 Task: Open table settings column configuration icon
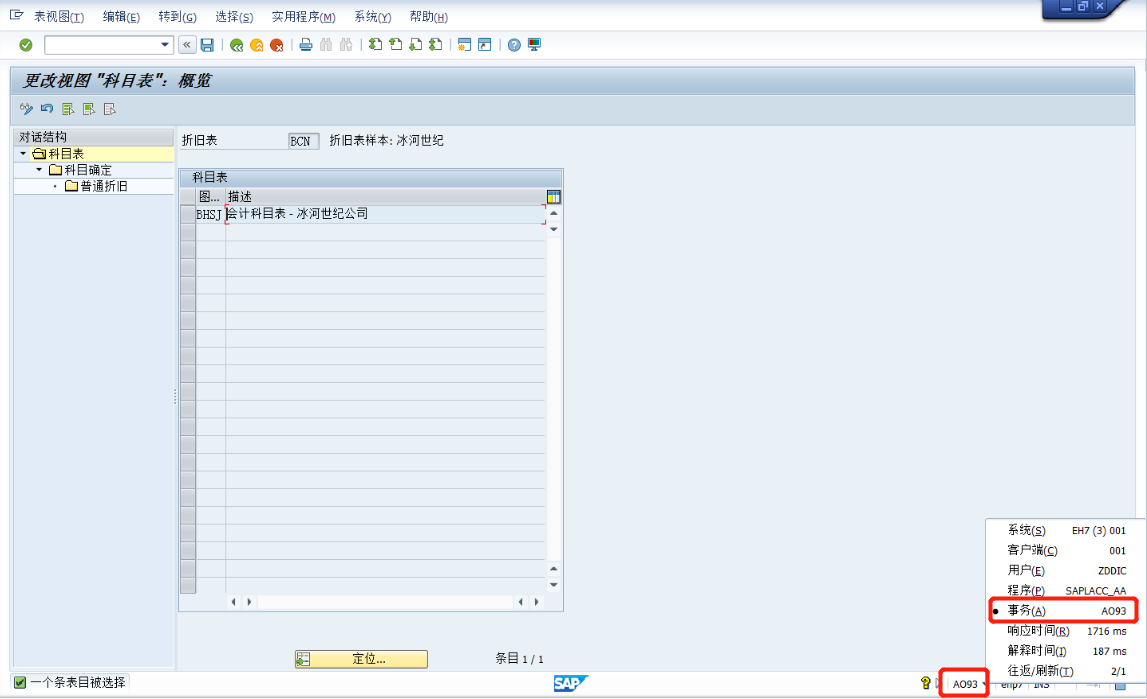pyautogui.click(x=554, y=197)
